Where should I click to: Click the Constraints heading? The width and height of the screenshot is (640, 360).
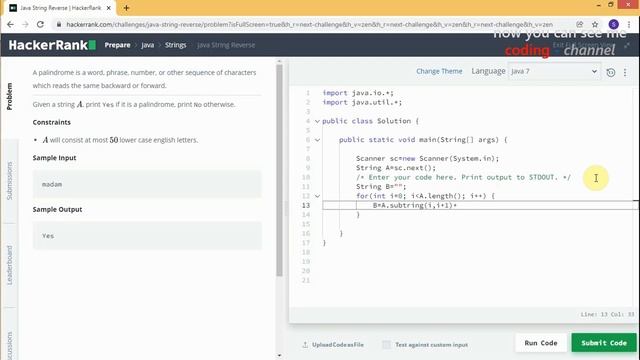pos(51,122)
